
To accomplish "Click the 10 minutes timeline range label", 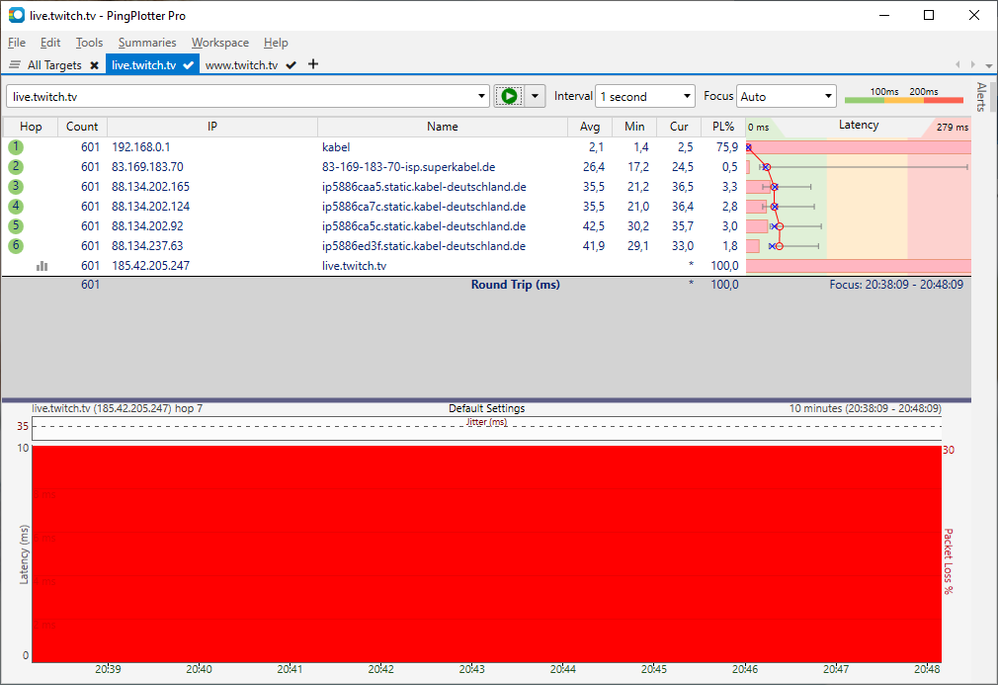I will [865, 408].
